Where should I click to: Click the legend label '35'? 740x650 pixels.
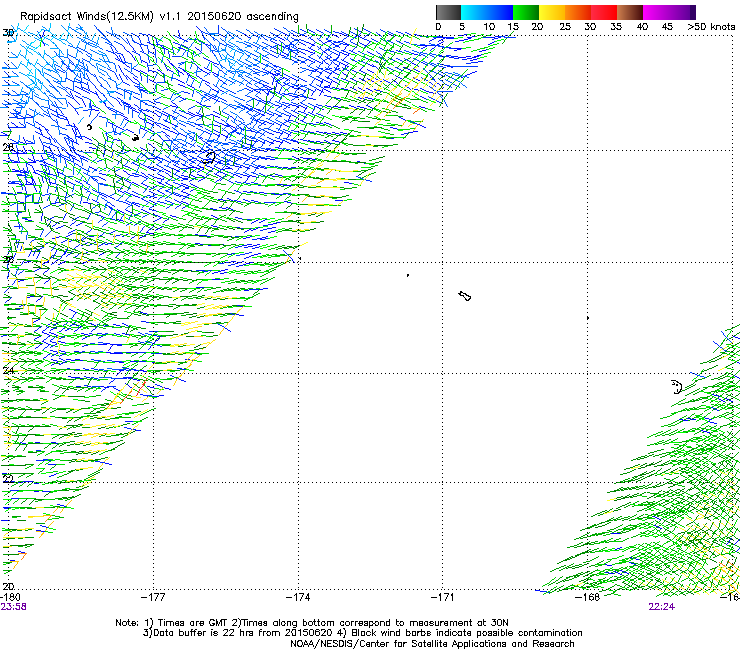(x=616, y=27)
